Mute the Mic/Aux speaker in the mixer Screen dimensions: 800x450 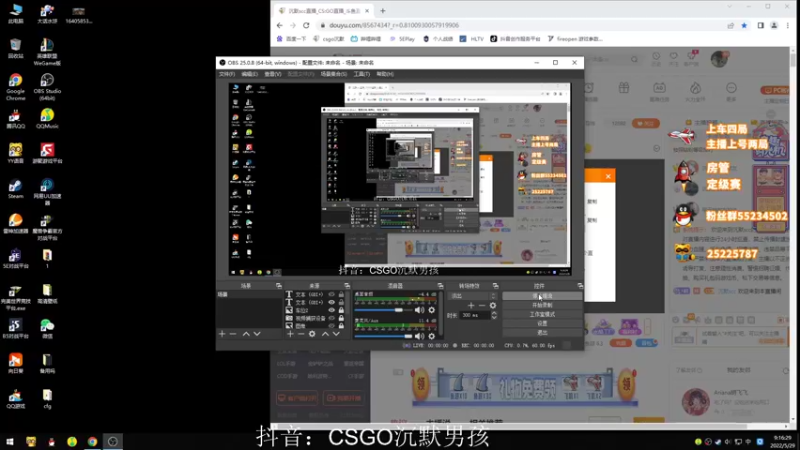(419, 336)
